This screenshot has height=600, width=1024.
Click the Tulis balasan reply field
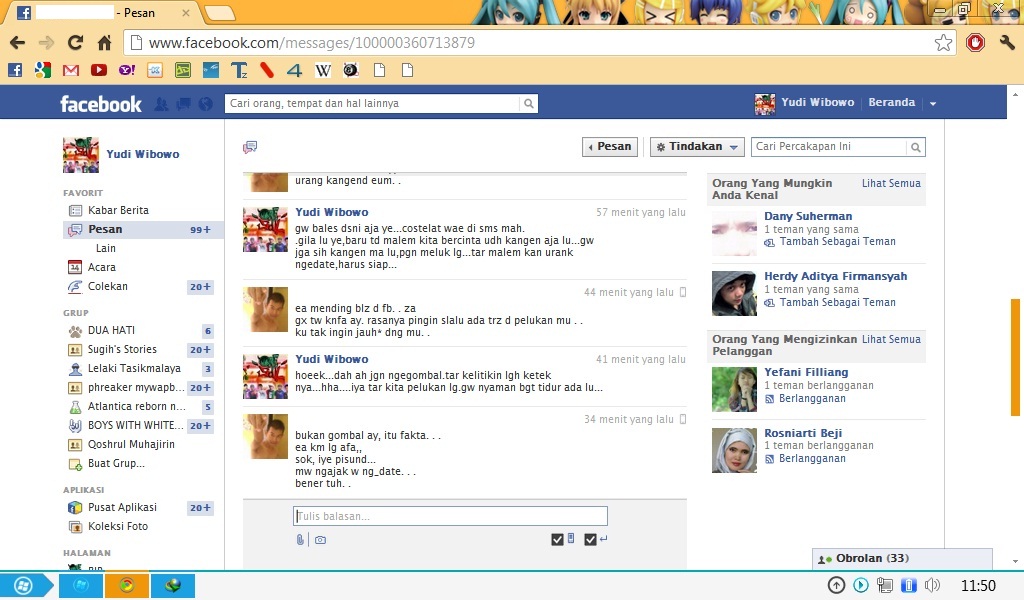point(450,516)
